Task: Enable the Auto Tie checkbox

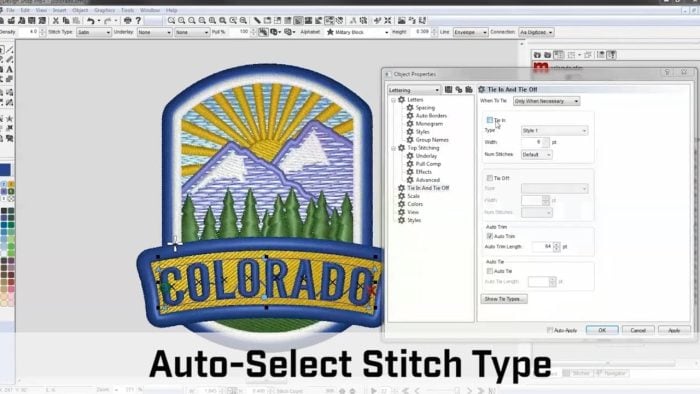Action: [x=490, y=271]
